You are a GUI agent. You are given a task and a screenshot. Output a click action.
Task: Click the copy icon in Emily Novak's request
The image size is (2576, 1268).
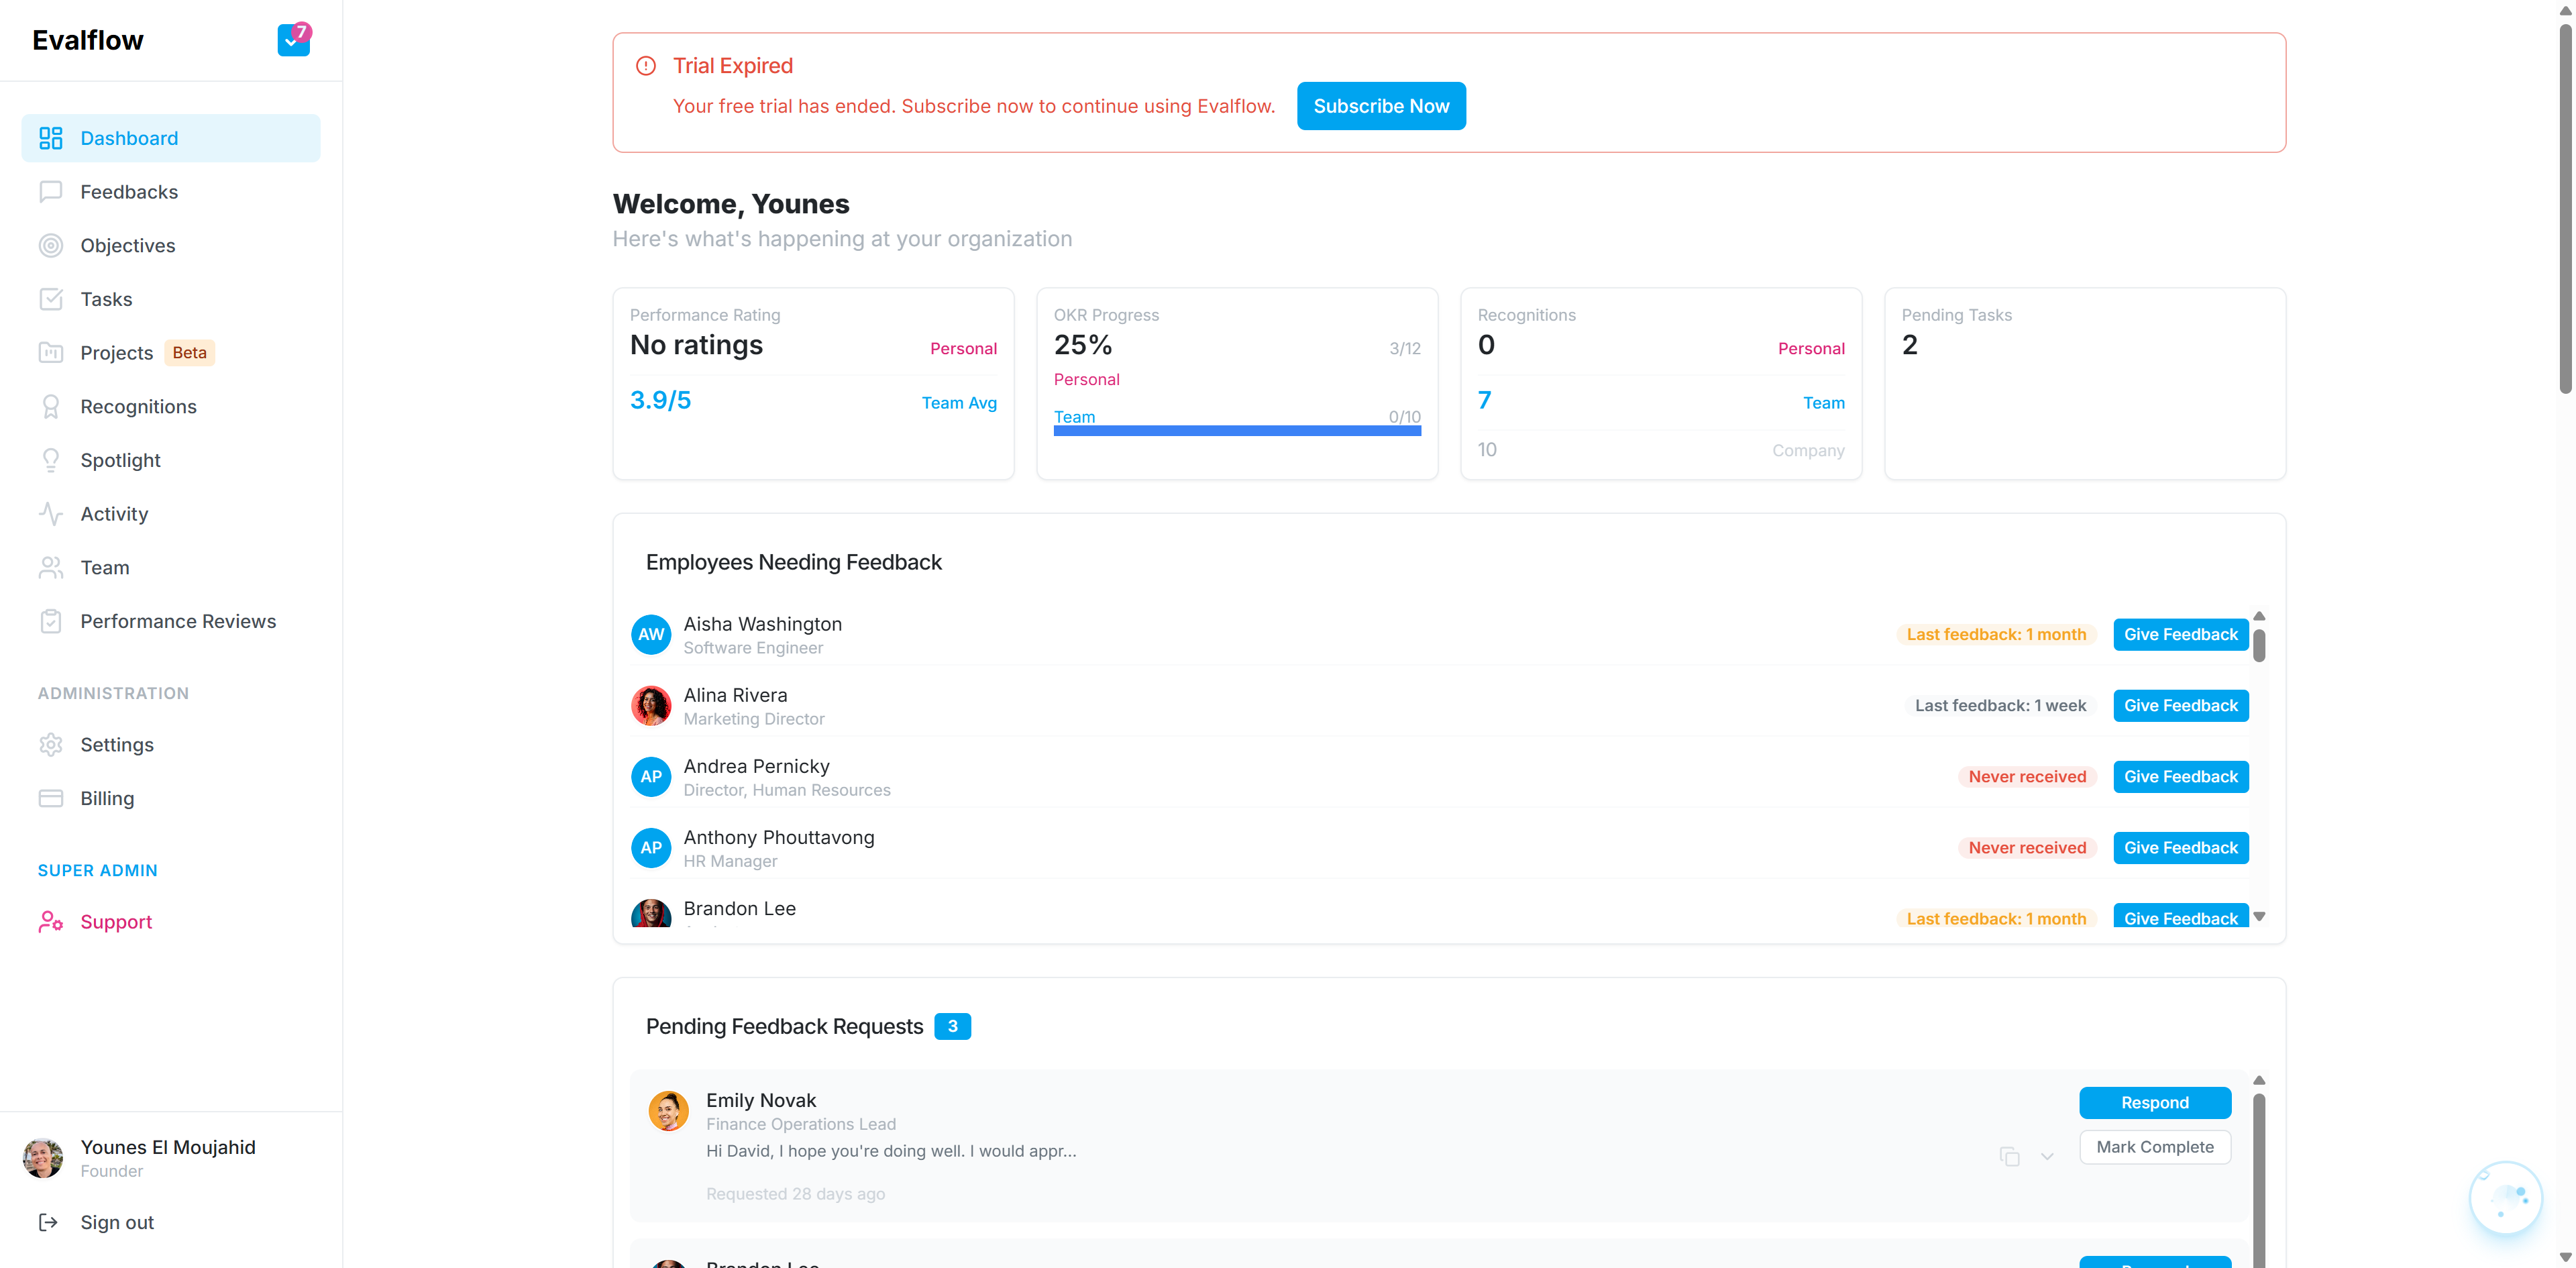pos(2009,1156)
